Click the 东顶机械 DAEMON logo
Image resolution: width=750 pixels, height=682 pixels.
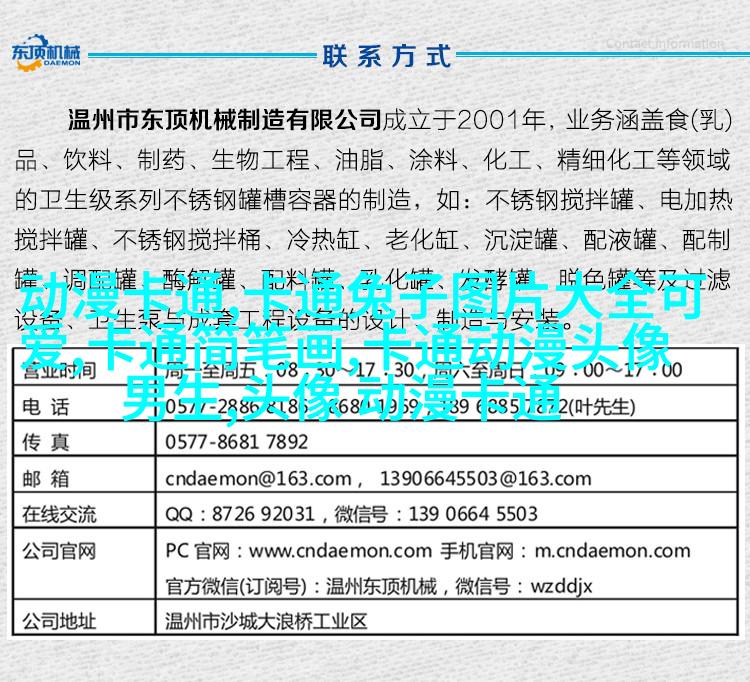pyautogui.click(x=46, y=52)
